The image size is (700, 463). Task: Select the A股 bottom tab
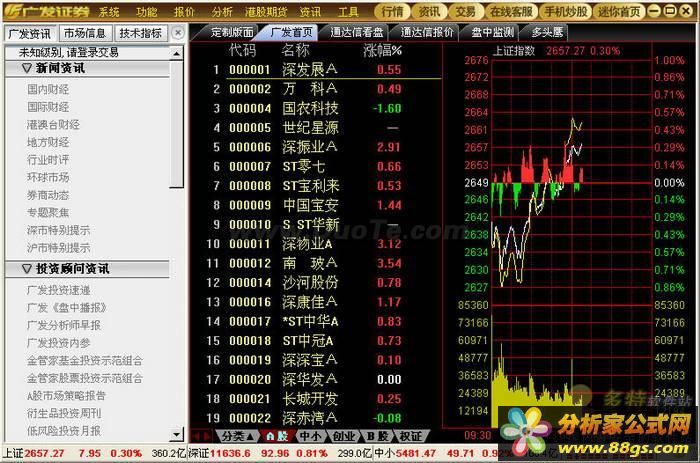tap(277, 436)
